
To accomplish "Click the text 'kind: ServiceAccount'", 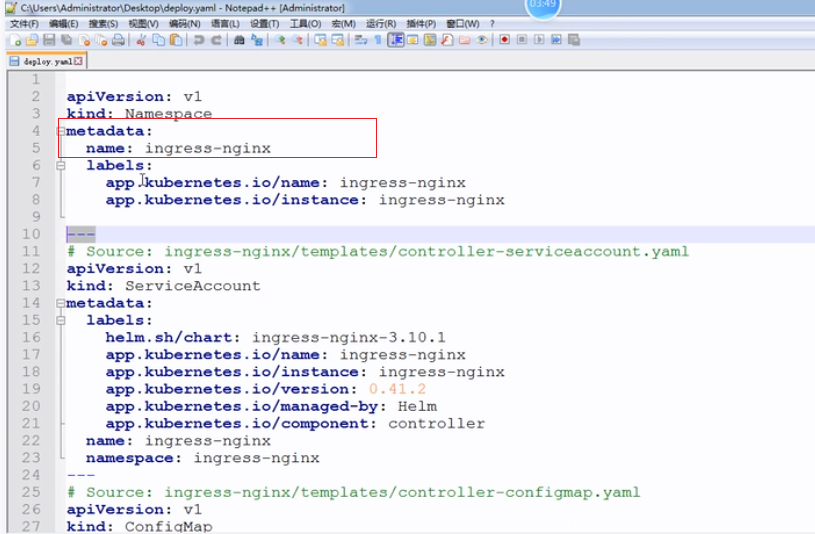I will click(163, 286).
